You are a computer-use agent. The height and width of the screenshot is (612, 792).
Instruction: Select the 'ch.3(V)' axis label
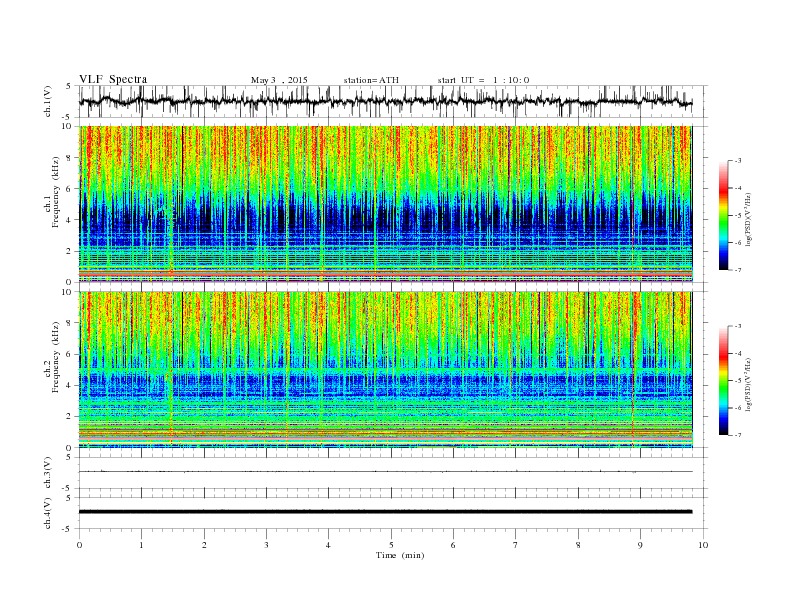[x=48, y=472]
